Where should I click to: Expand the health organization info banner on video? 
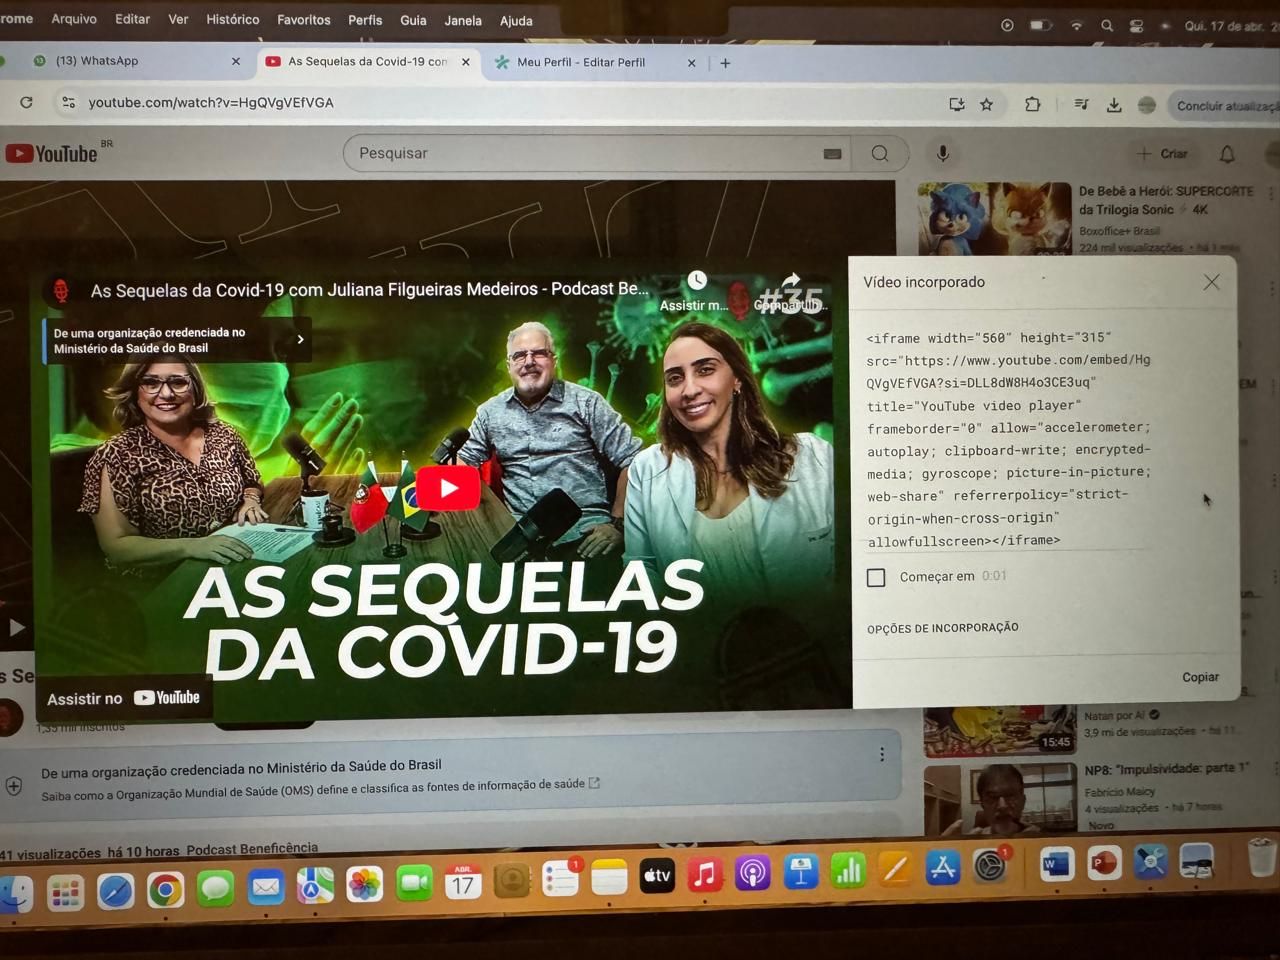(178, 340)
